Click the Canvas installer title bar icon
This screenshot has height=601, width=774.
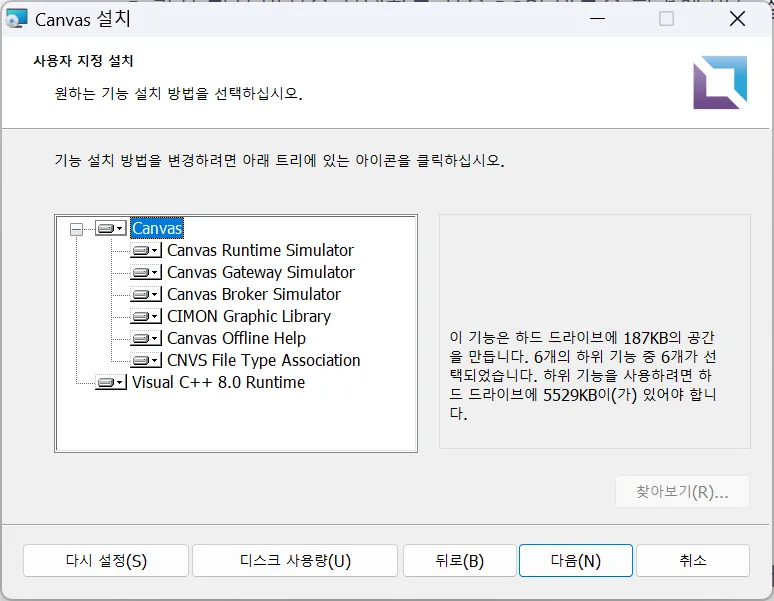pos(17,19)
